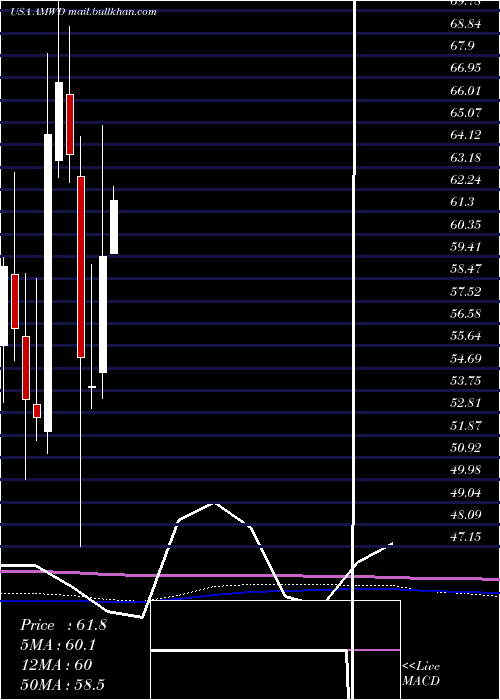Screen dimensions: 500x700
Task: Click the 64.12 price axis label
Action: [x=466, y=135]
